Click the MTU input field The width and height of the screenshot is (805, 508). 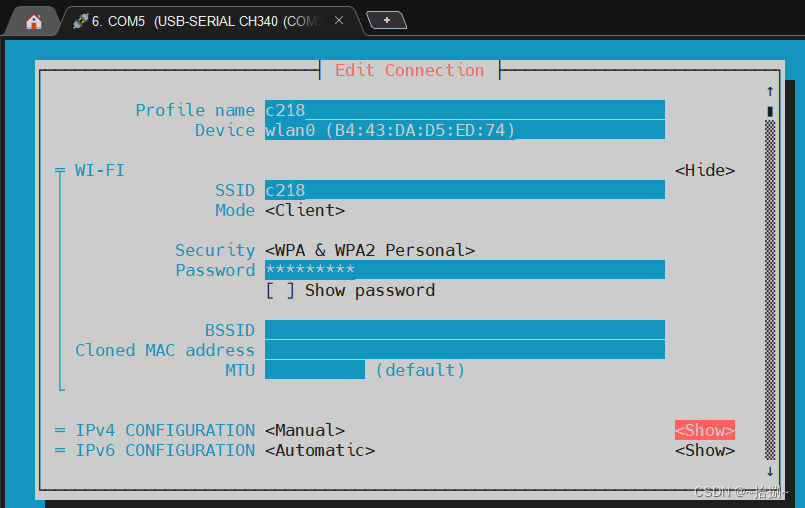click(315, 370)
